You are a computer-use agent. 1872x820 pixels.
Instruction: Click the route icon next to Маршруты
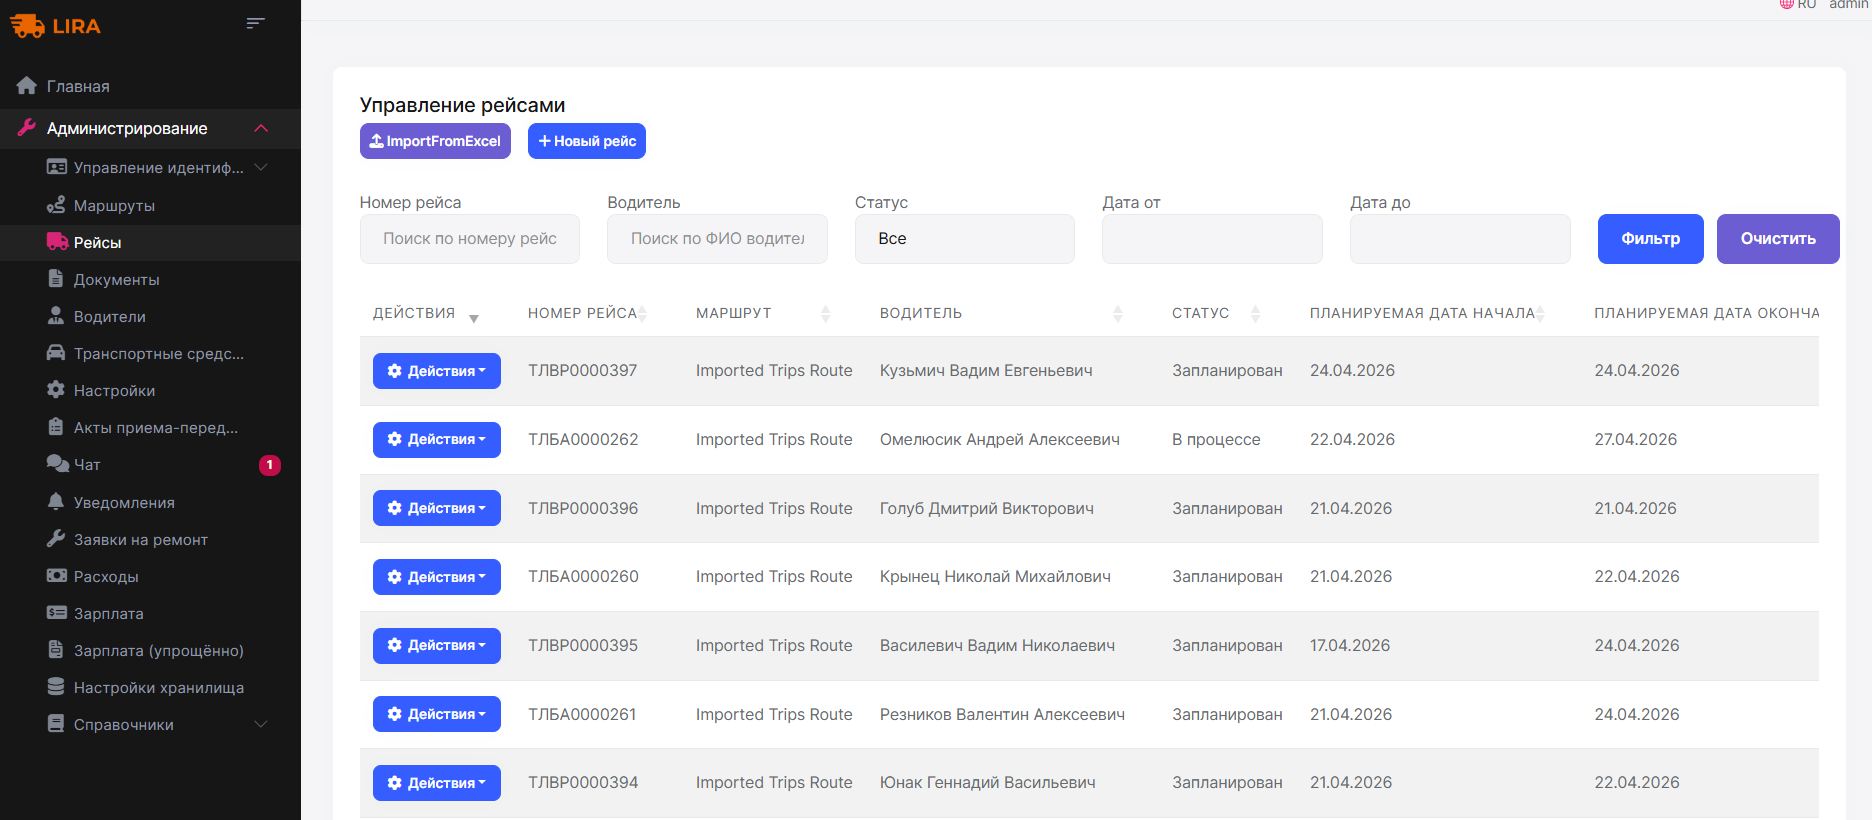(57, 205)
